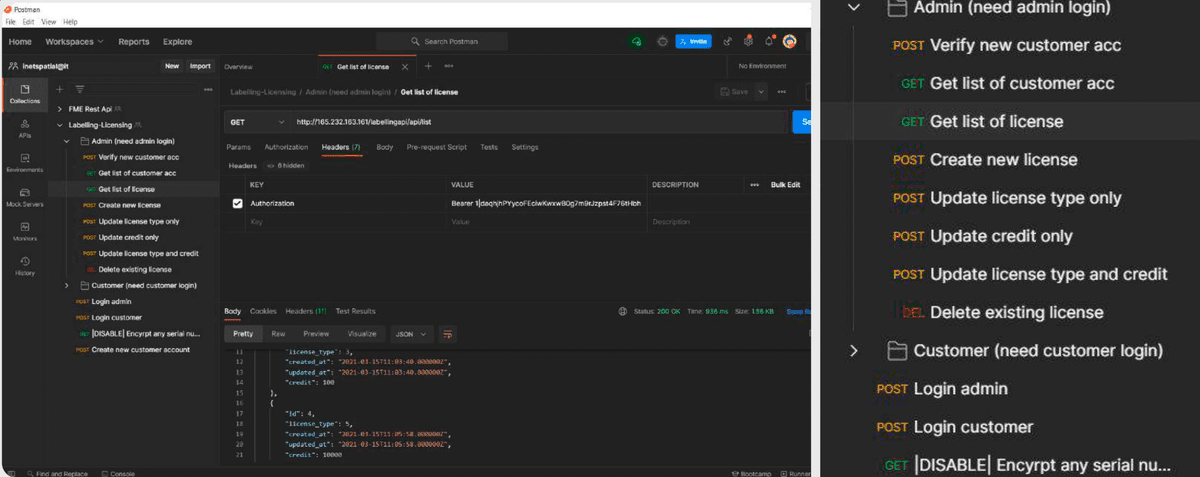
Task: Close the Get list of license tab
Action: (x=404, y=67)
